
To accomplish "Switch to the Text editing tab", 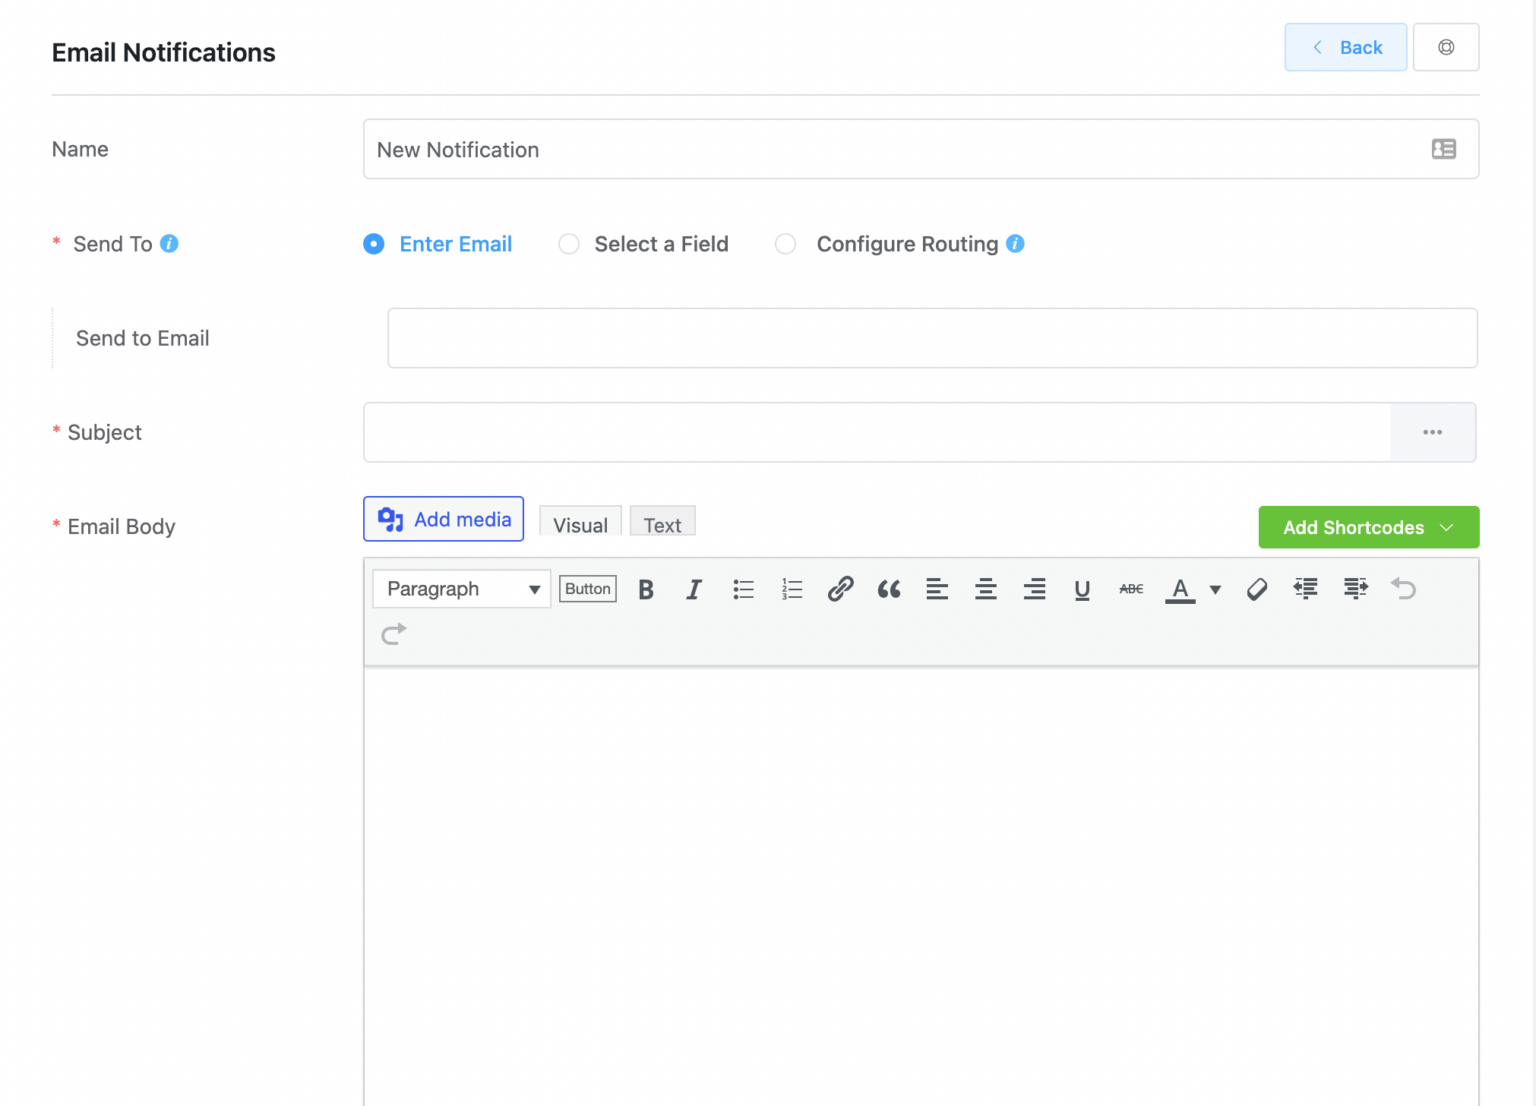I will 662,524.
